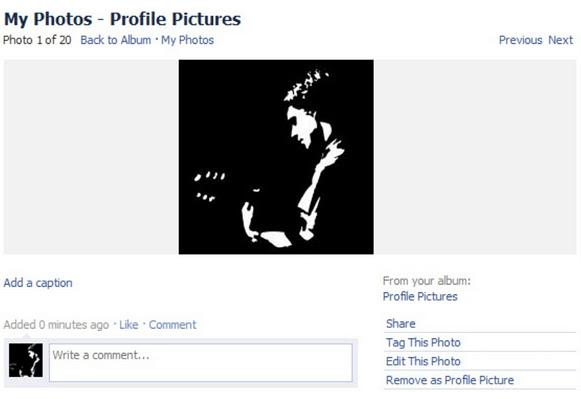
Task: Click the small profile picture thumbnail
Action: point(26,360)
